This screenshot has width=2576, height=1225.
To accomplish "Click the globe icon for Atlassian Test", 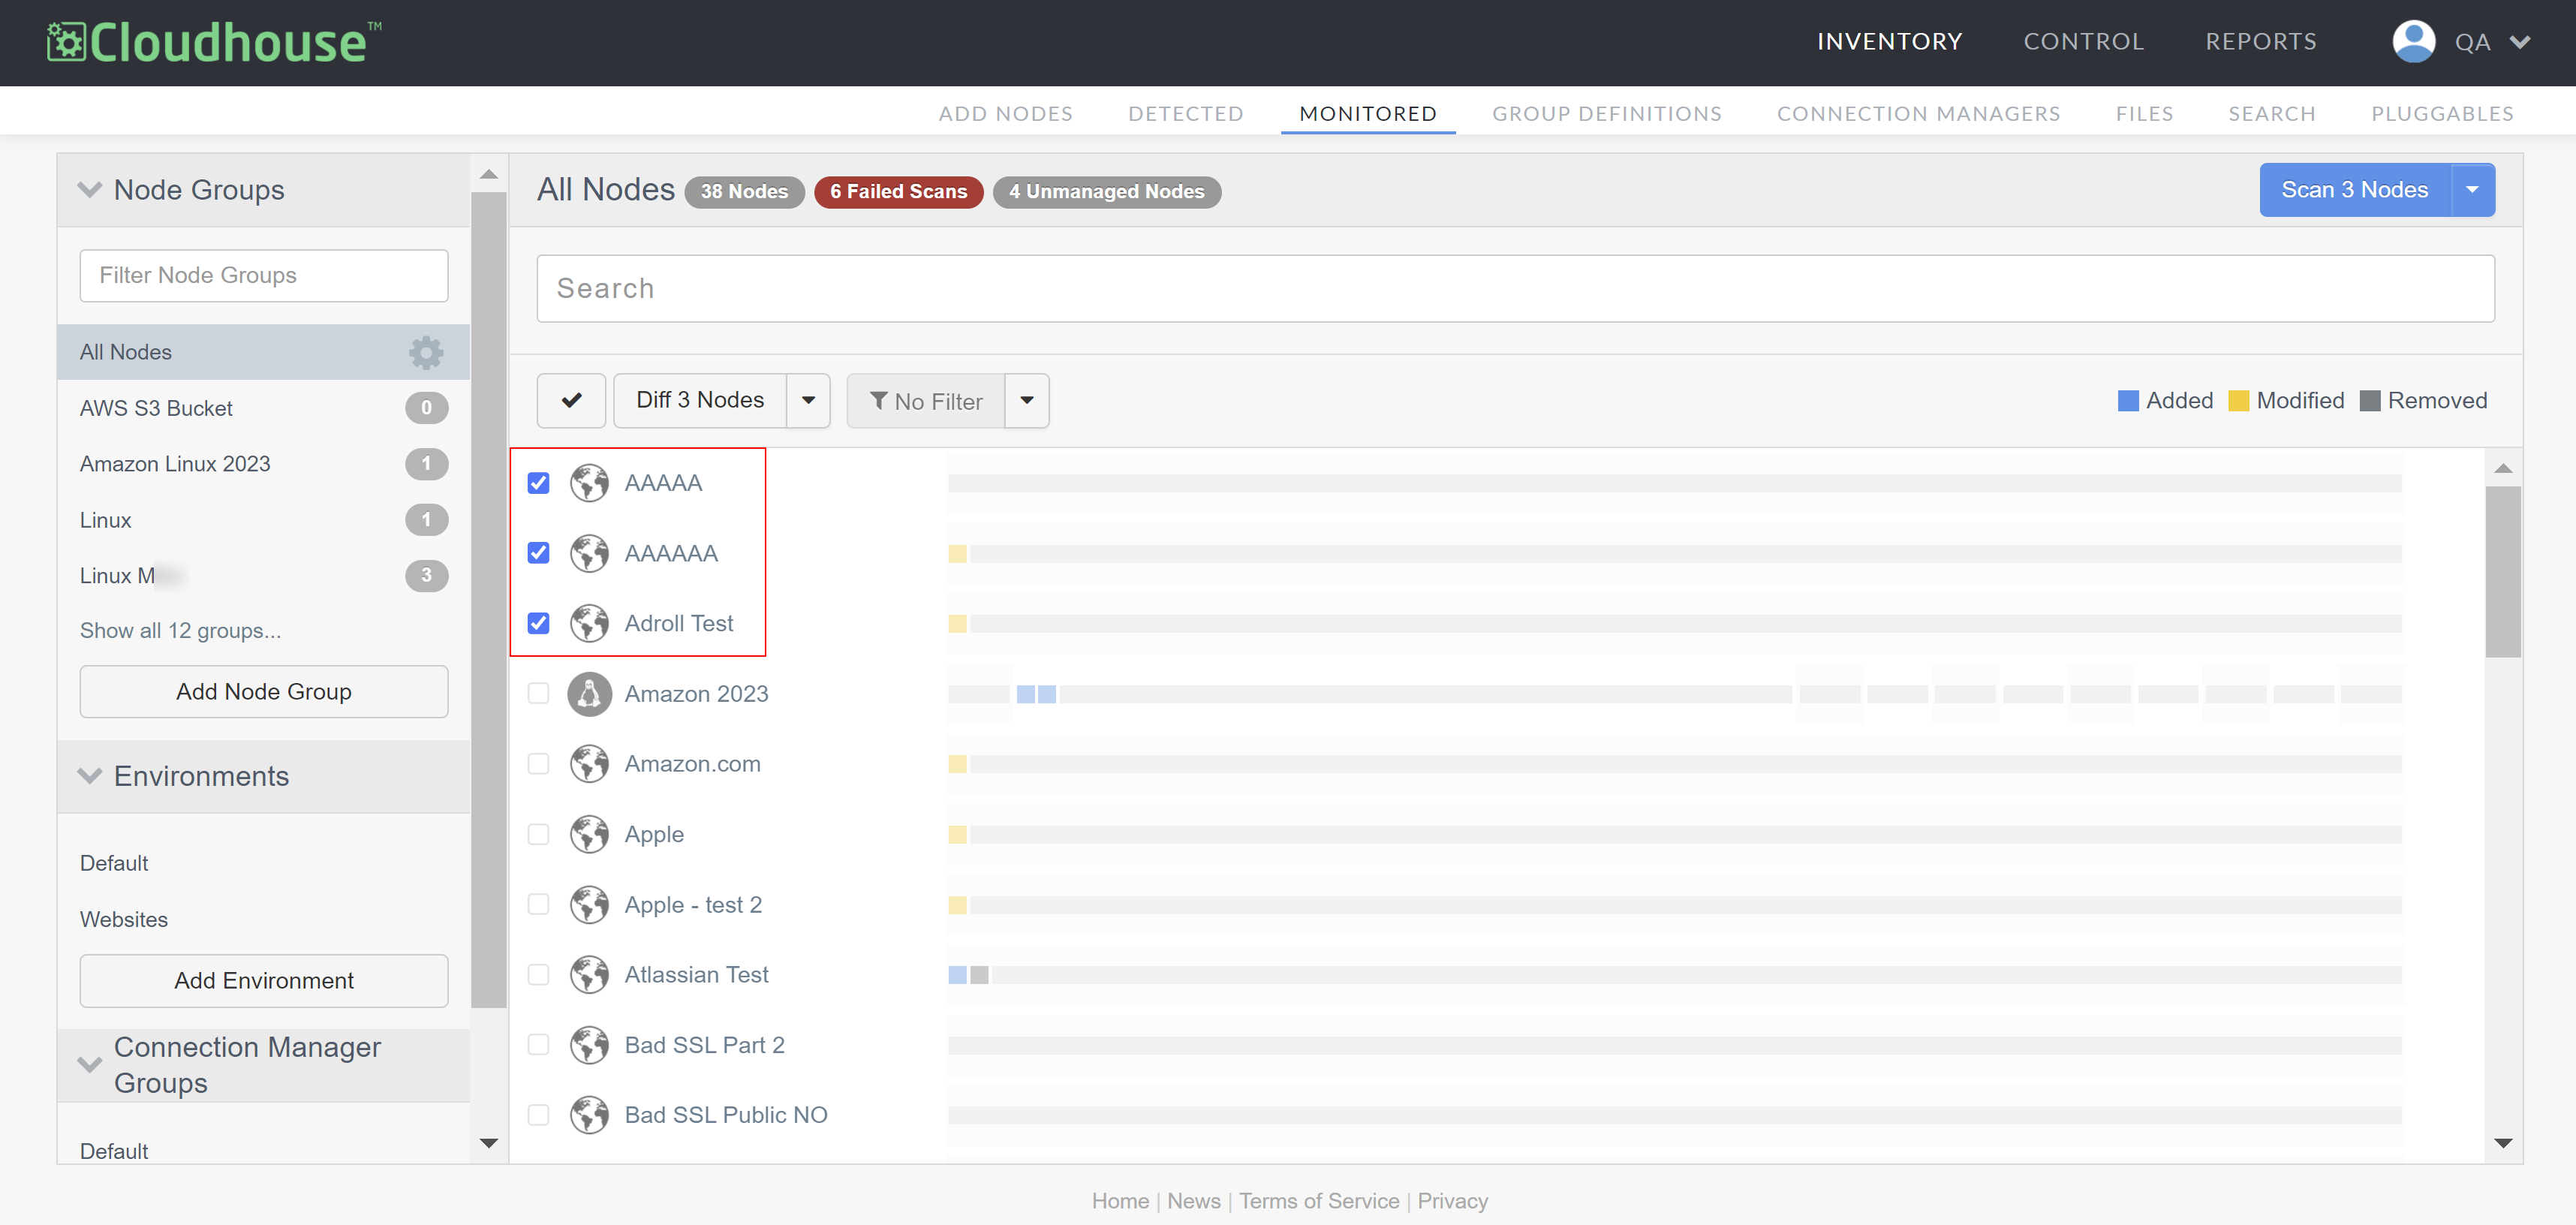I will [589, 975].
